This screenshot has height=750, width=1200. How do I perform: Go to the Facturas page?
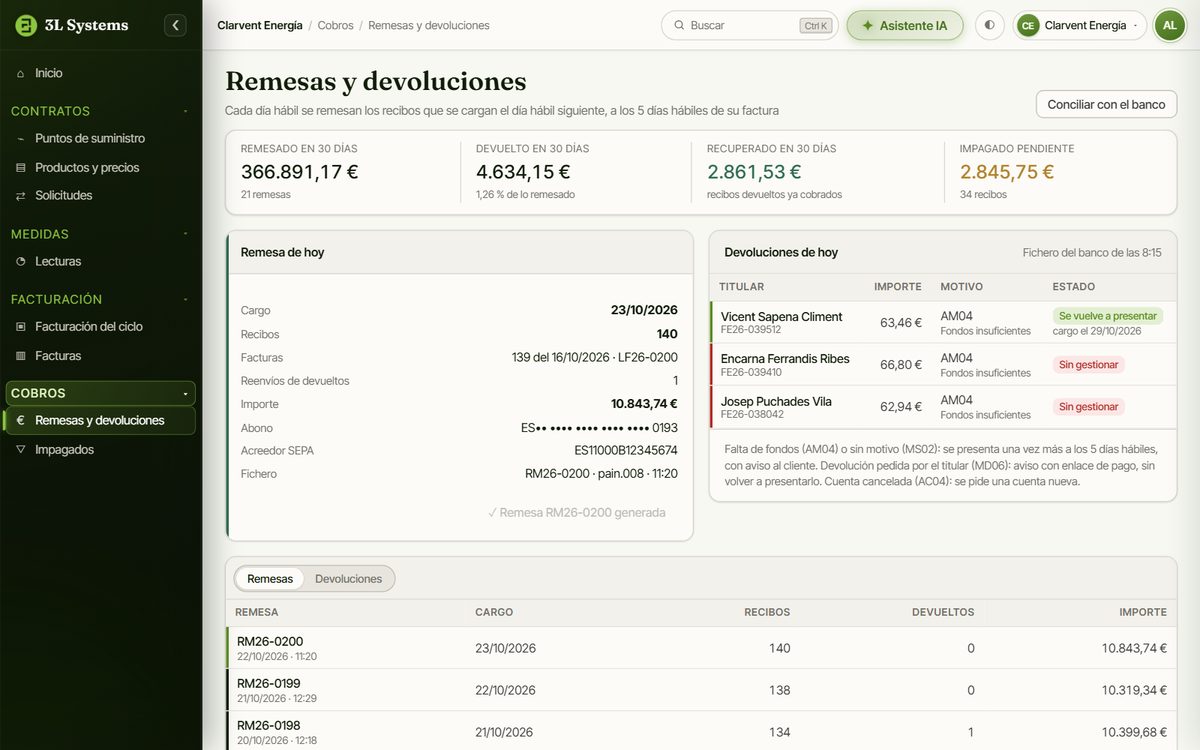[x=101, y=356]
